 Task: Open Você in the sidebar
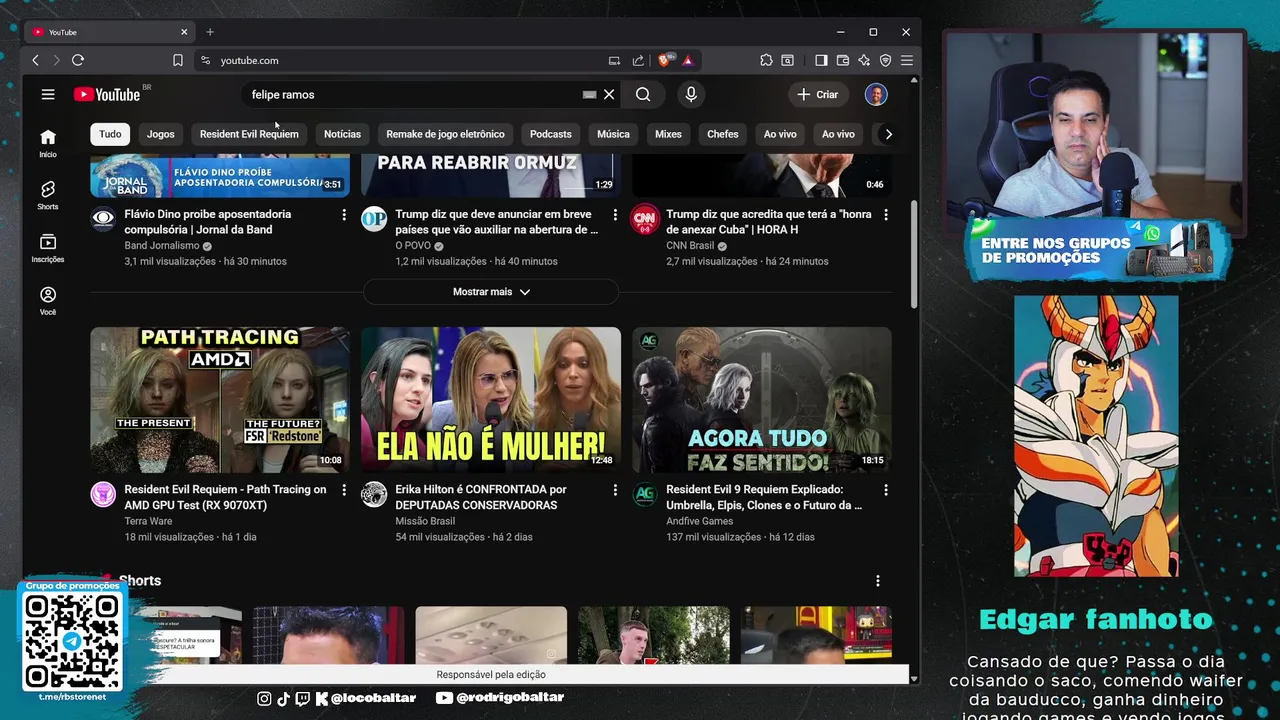(x=48, y=301)
